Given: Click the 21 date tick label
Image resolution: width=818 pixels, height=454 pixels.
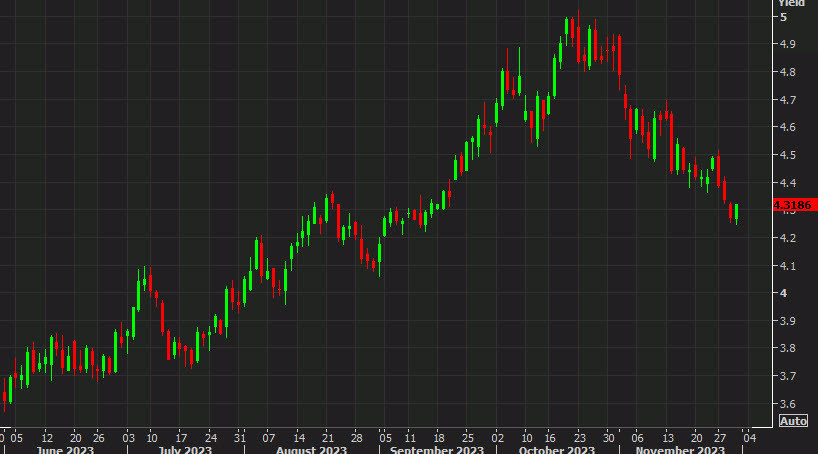Looking at the screenshot, I should (328, 438).
